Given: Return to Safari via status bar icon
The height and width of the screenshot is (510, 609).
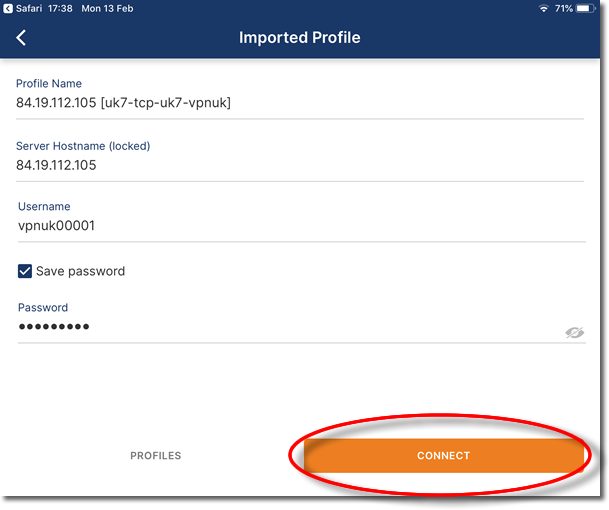Looking at the screenshot, I should 8,8.
